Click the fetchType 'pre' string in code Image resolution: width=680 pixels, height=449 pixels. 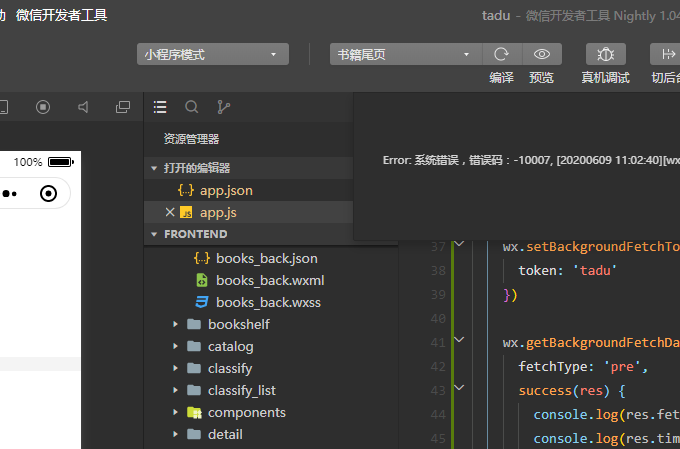pos(622,367)
